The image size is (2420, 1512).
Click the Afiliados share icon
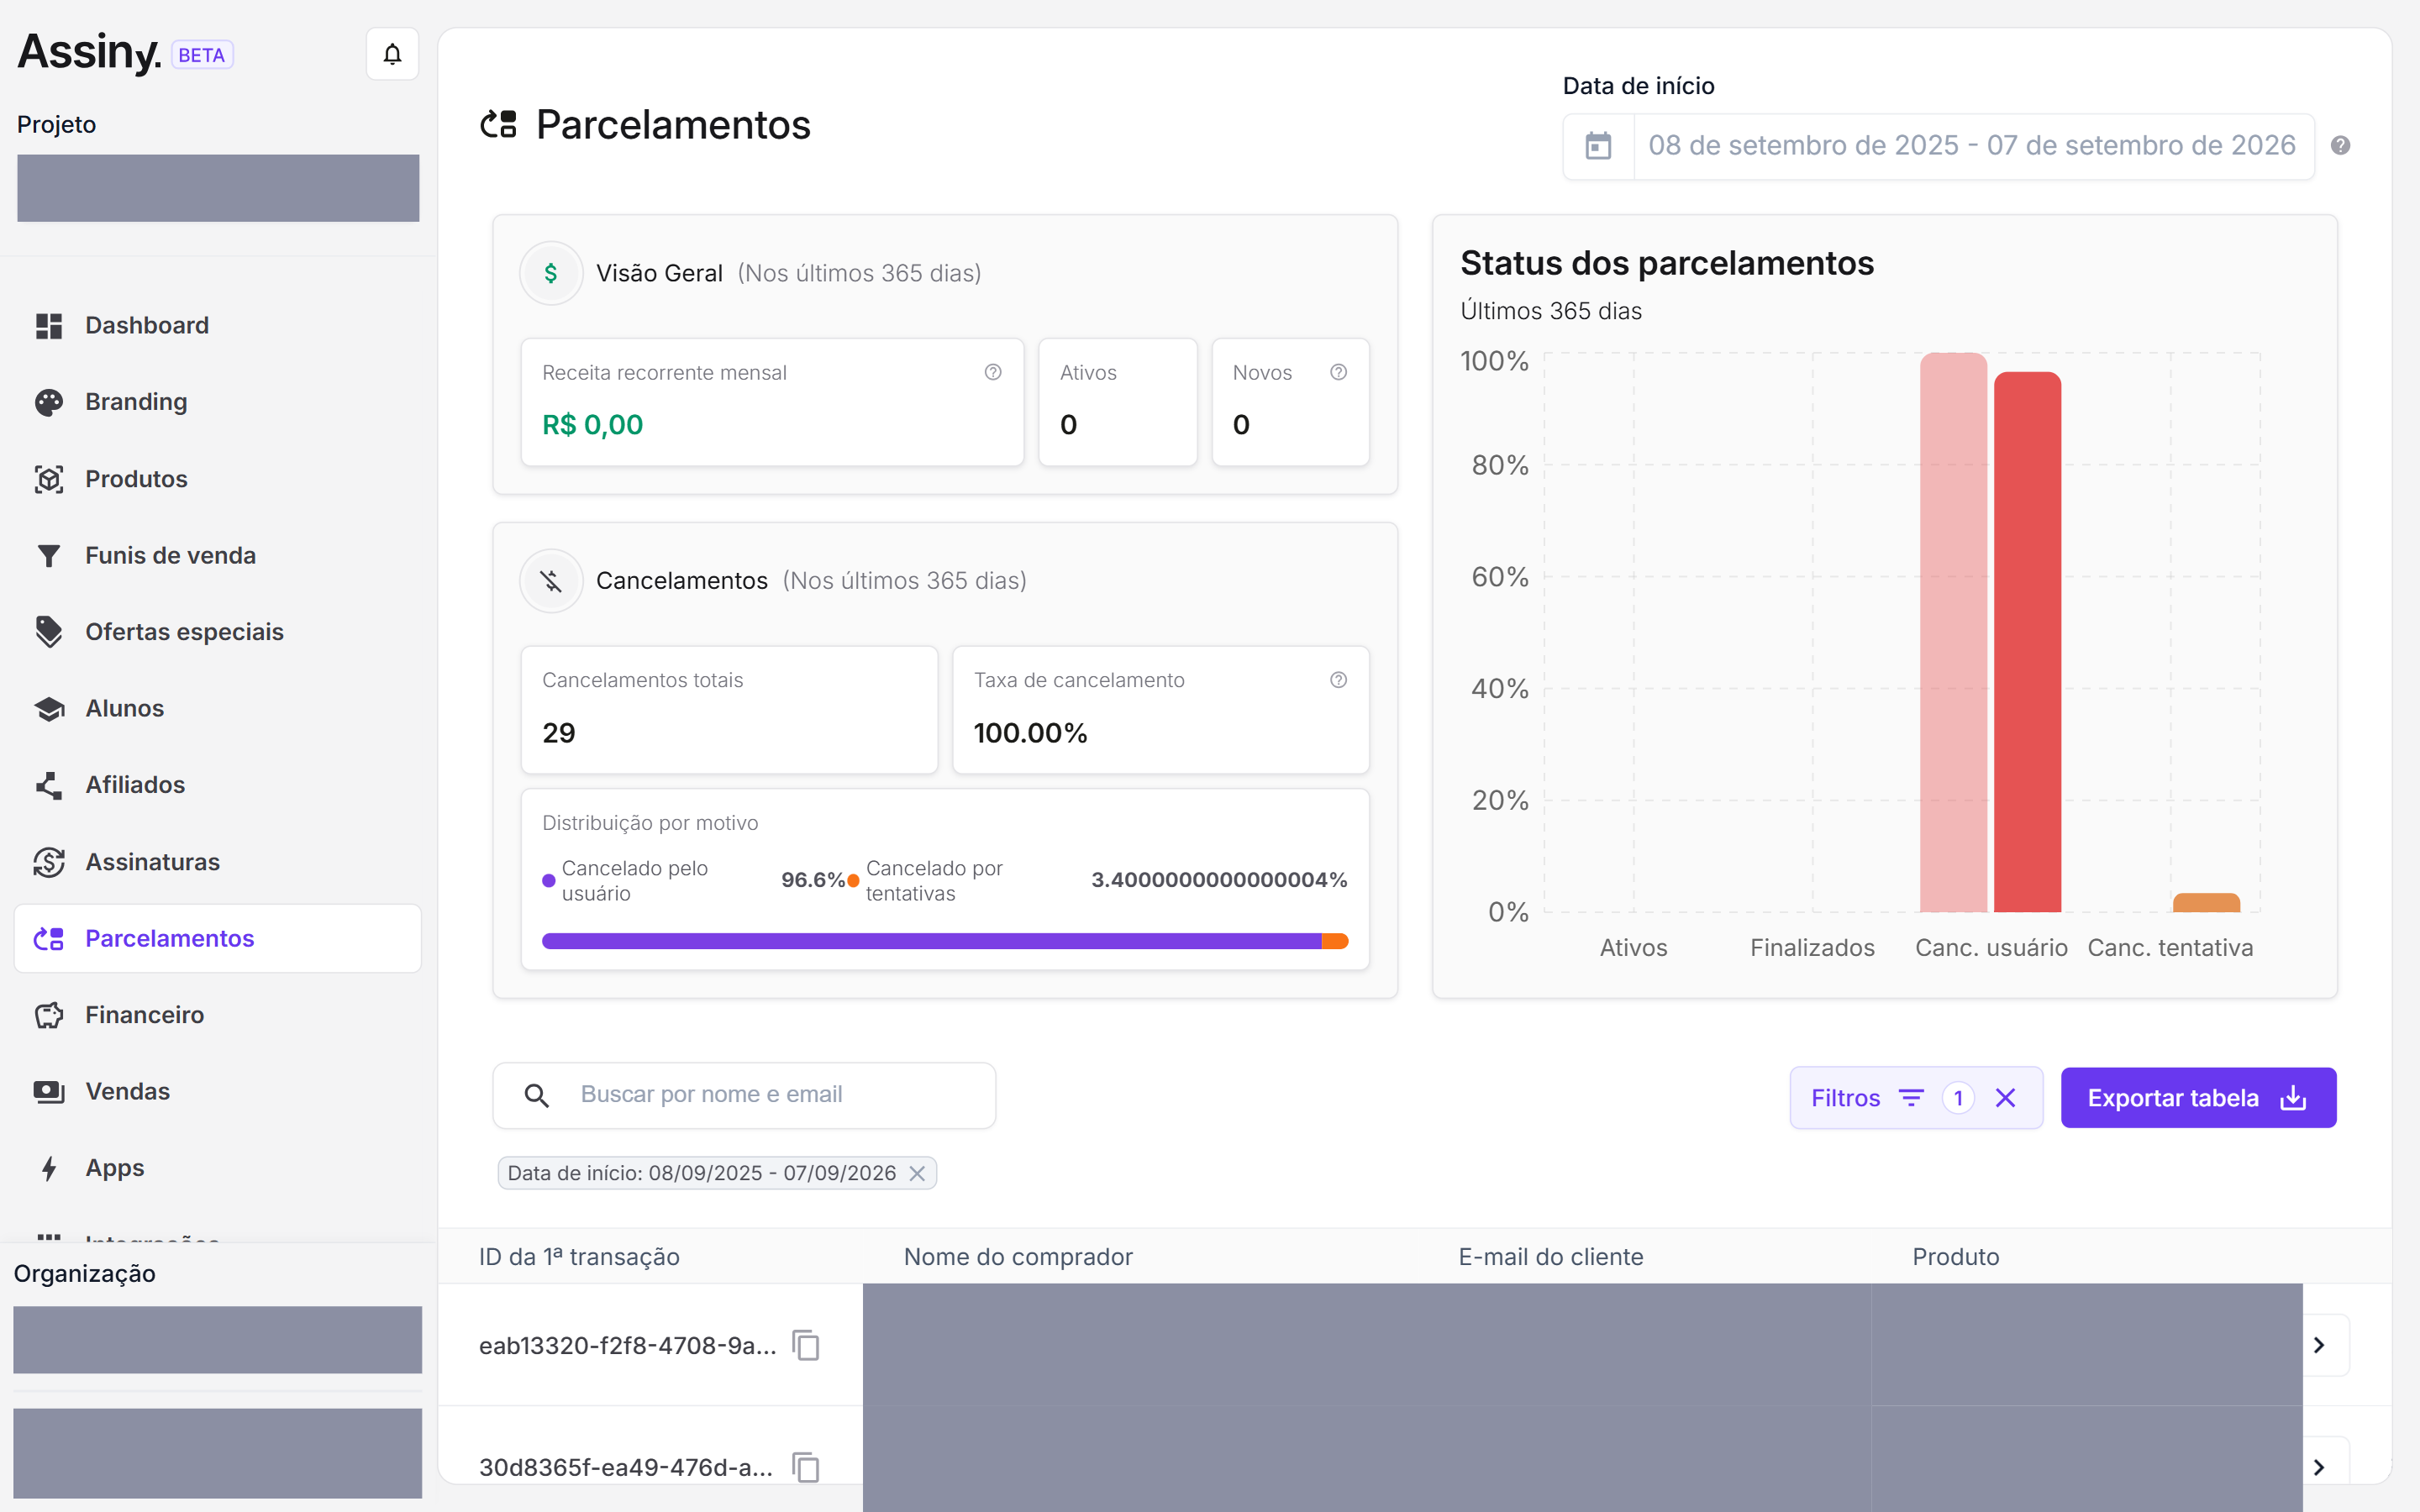tap(49, 785)
